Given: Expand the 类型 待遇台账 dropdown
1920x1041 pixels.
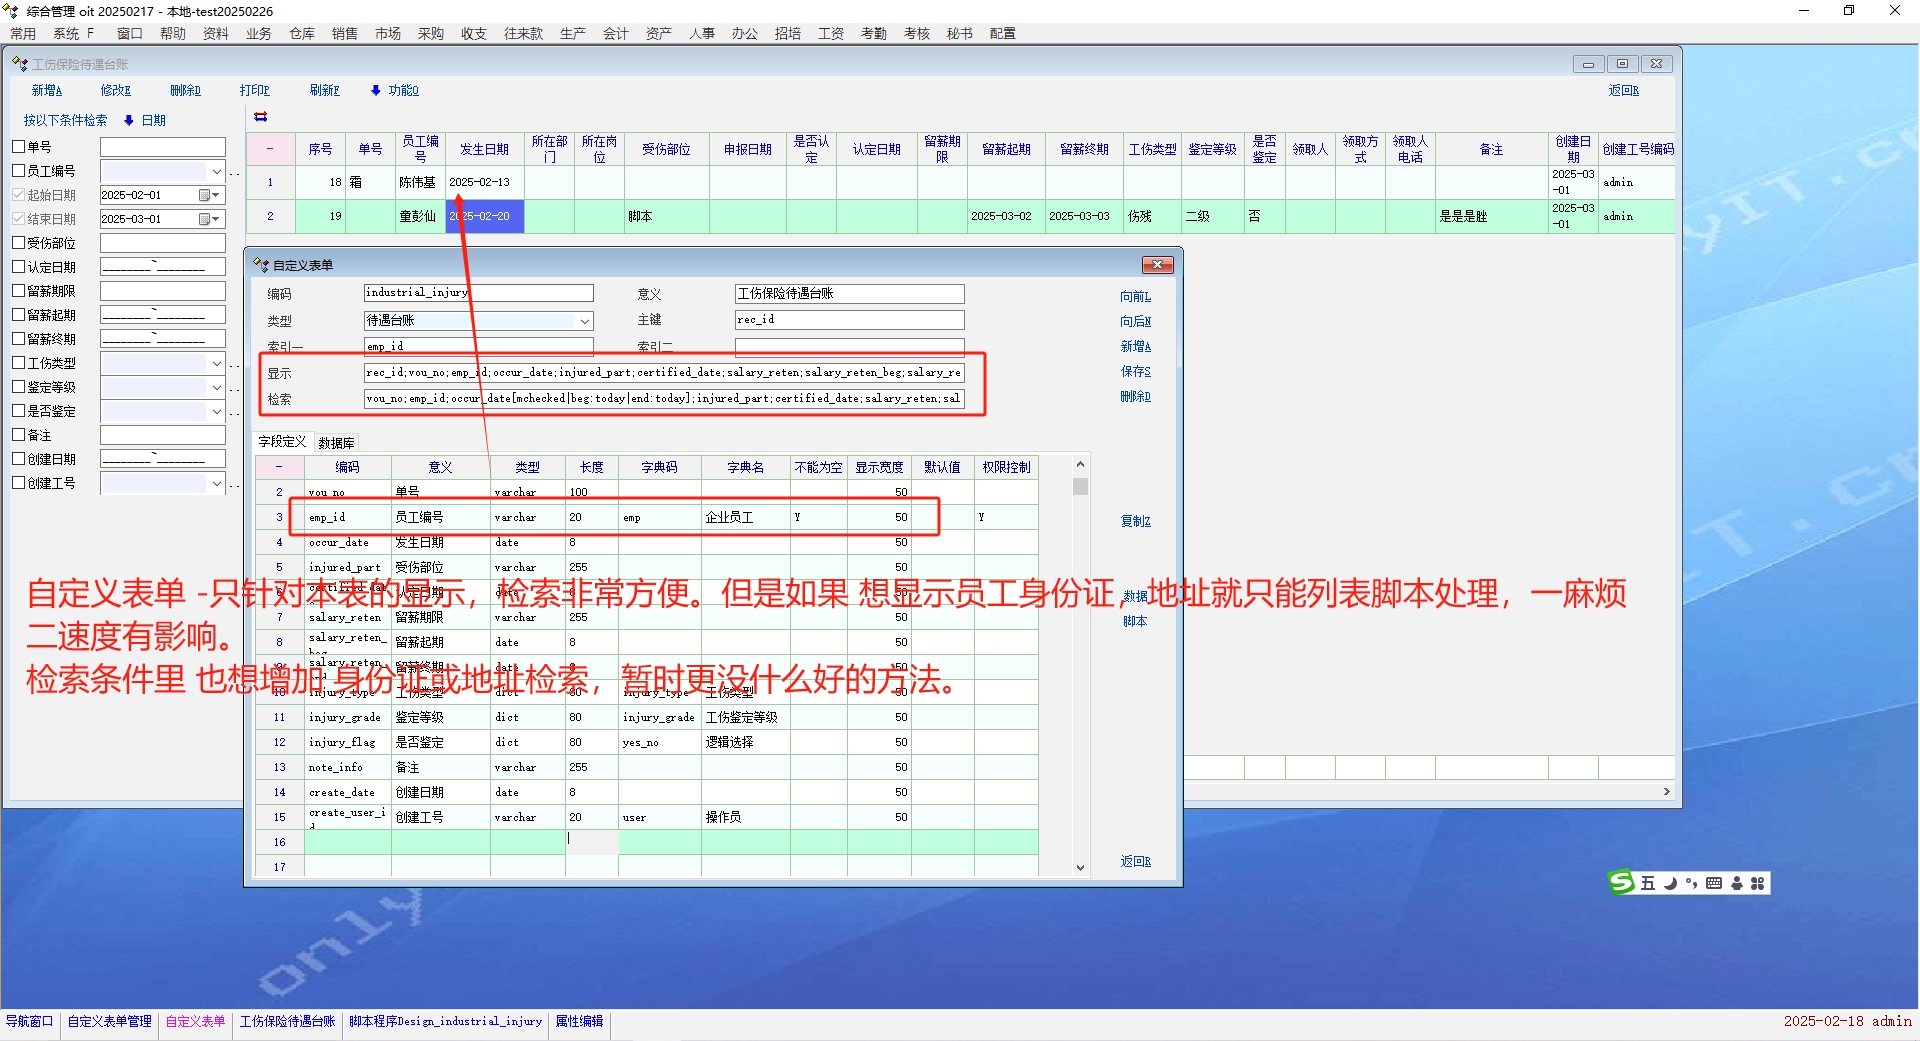Looking at the screenshot, I should point(584,321).
